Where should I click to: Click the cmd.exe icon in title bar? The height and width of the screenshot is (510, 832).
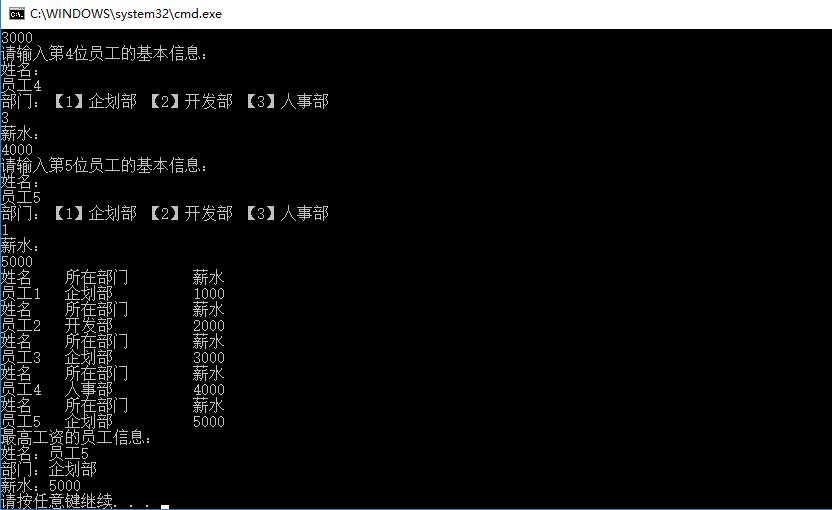[x=17, y=14]
